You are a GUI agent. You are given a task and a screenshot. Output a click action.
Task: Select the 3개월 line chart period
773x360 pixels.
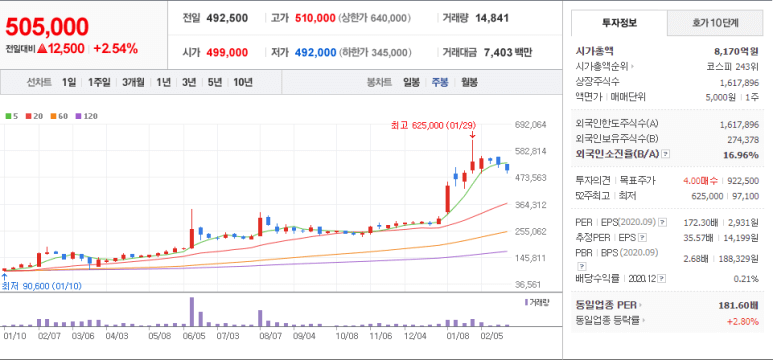pos(133,82)
